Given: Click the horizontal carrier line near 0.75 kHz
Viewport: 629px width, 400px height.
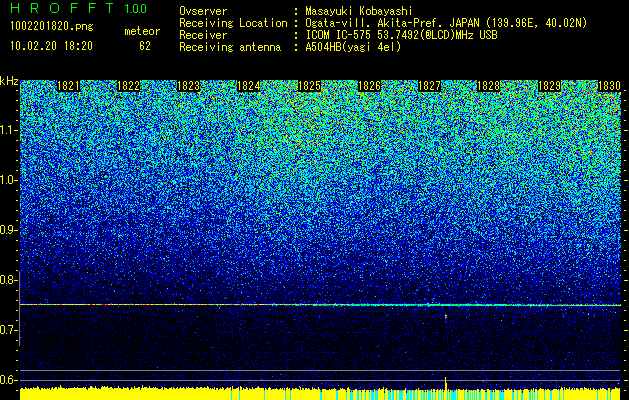Looking at the screenshot, I should click(x=321, y=305).
